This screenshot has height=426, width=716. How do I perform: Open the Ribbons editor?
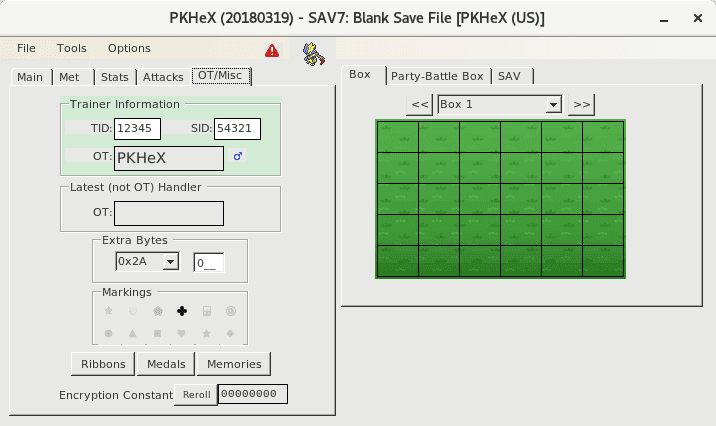point(103,364)
